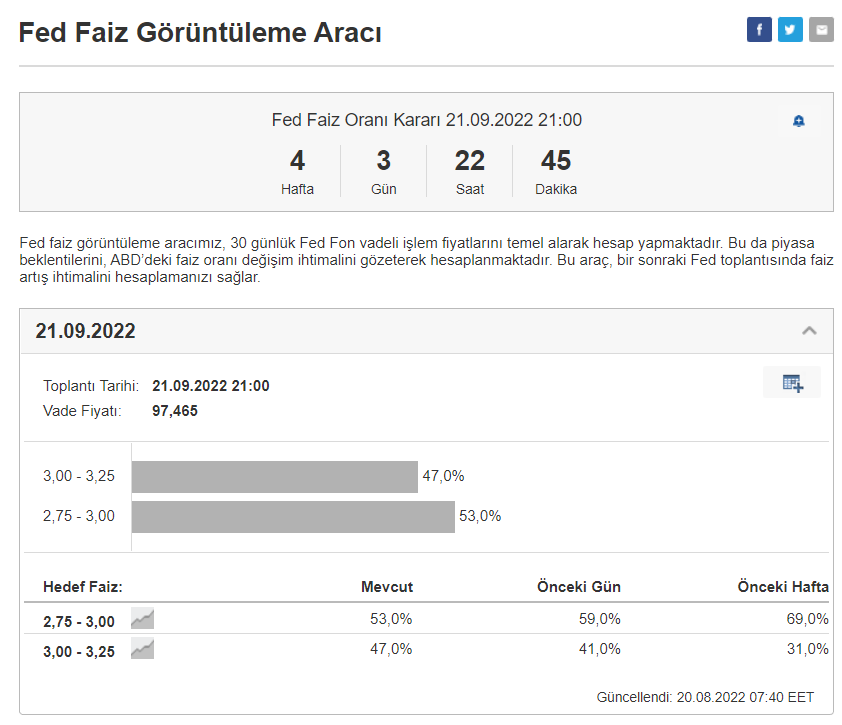
Task: Open chart icon for 2,75 - 3,00
Action: (143, 619)
